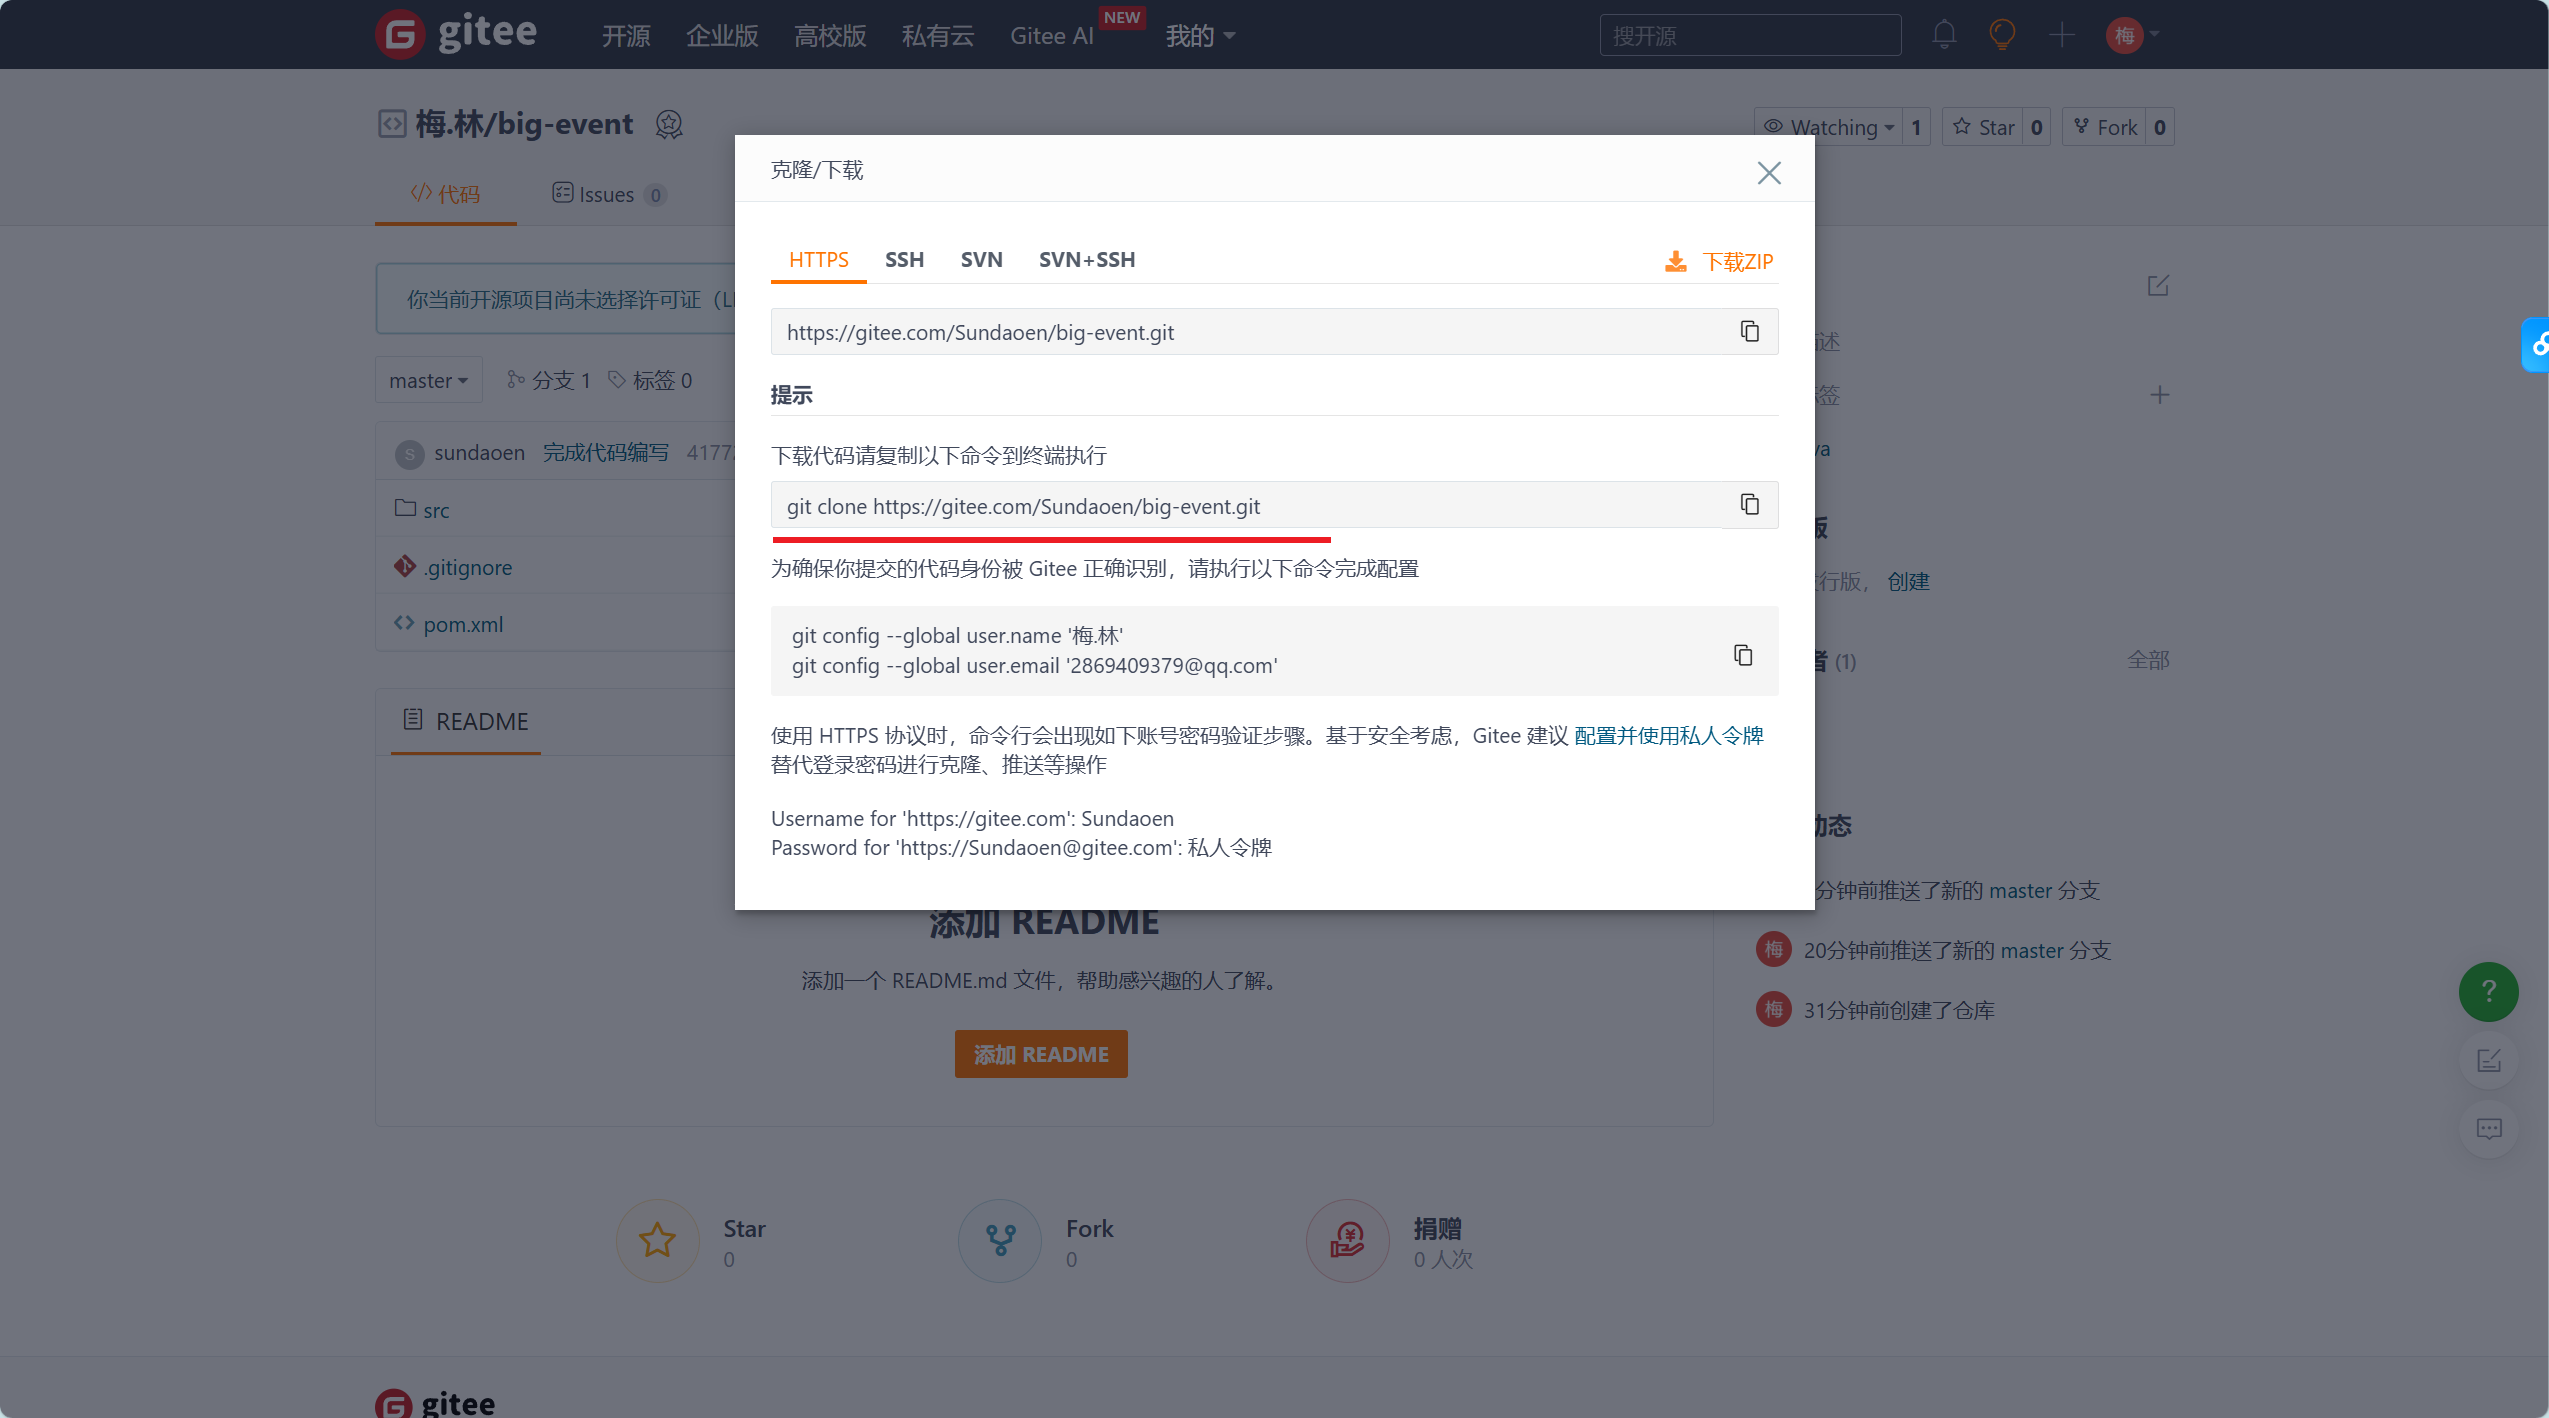Click the plus create icon in header
Screen dimensions: 2549x1418
[2062, 35]
